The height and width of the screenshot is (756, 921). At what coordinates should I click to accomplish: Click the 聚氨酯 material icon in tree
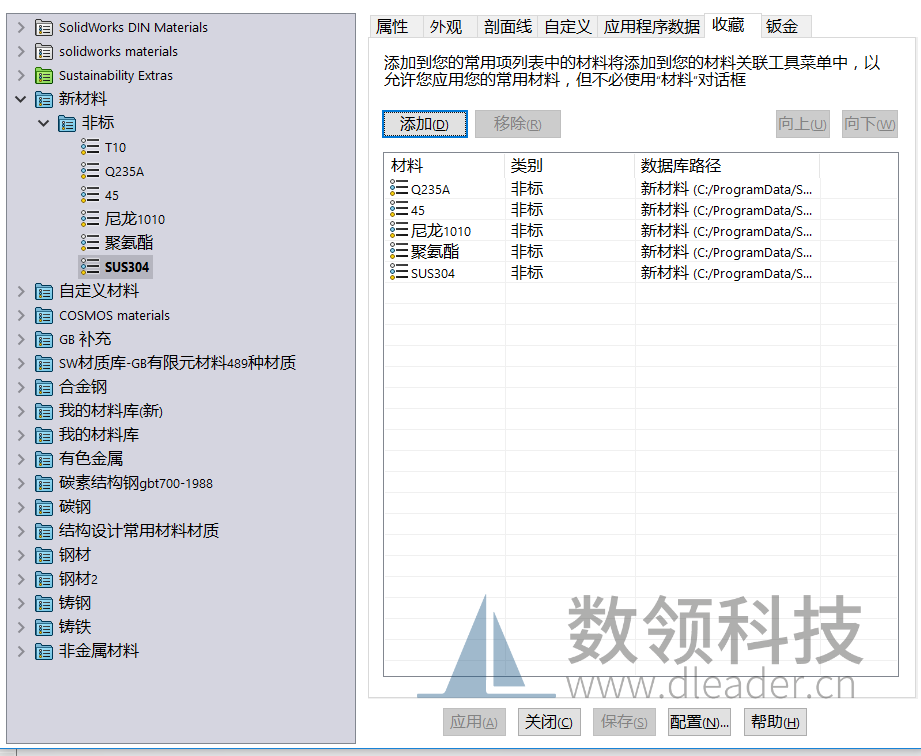(90, 242)
